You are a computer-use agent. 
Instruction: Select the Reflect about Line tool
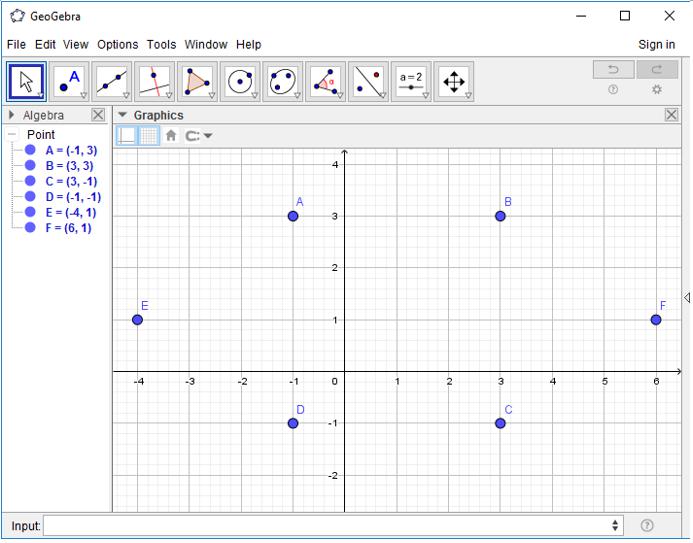[x=368, y=81]
